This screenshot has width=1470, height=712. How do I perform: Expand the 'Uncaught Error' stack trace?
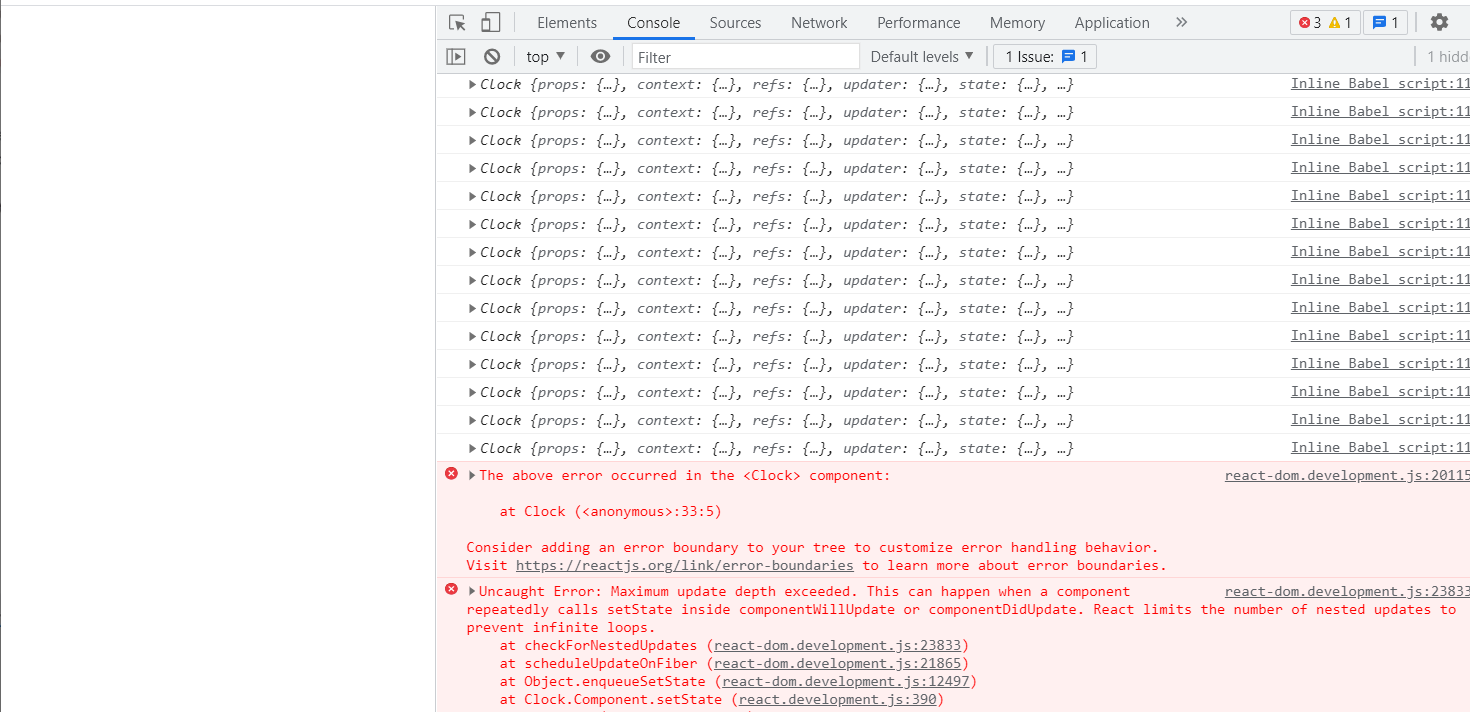click(473, 591)
